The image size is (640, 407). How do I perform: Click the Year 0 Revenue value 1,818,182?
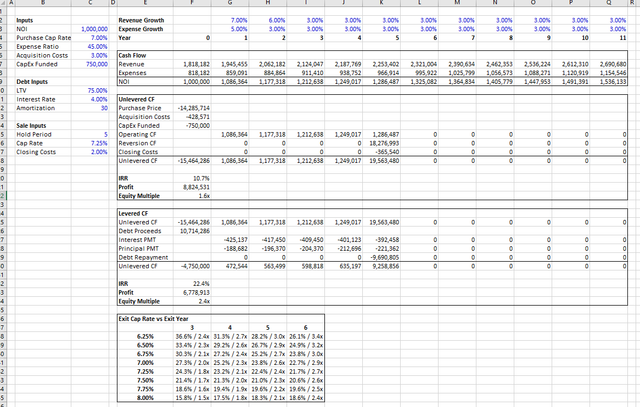[197, 64]
